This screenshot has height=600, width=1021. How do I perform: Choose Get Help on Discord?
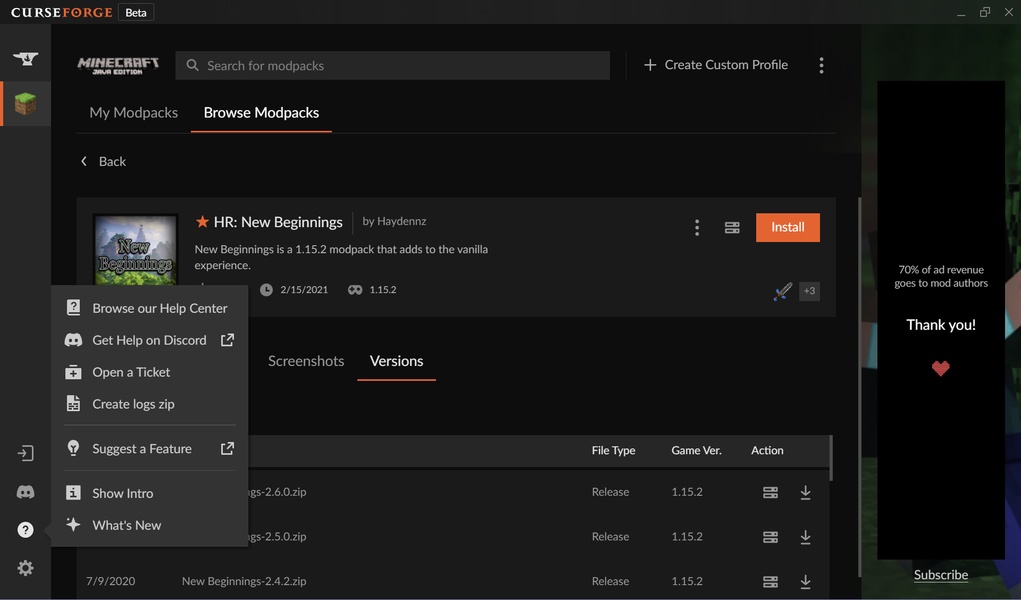[x=149, y=340]
